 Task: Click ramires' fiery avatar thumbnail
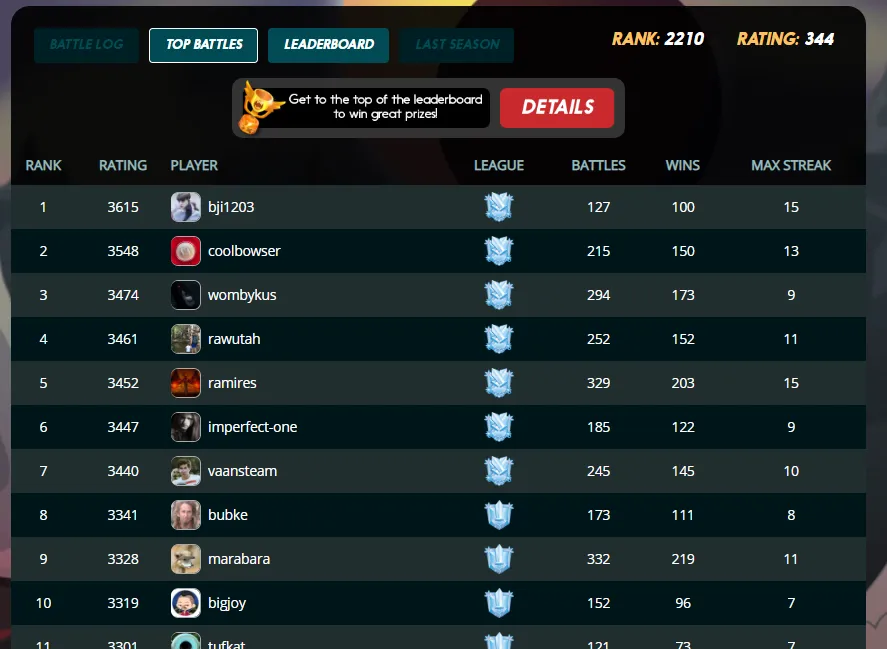coord(186,383)
